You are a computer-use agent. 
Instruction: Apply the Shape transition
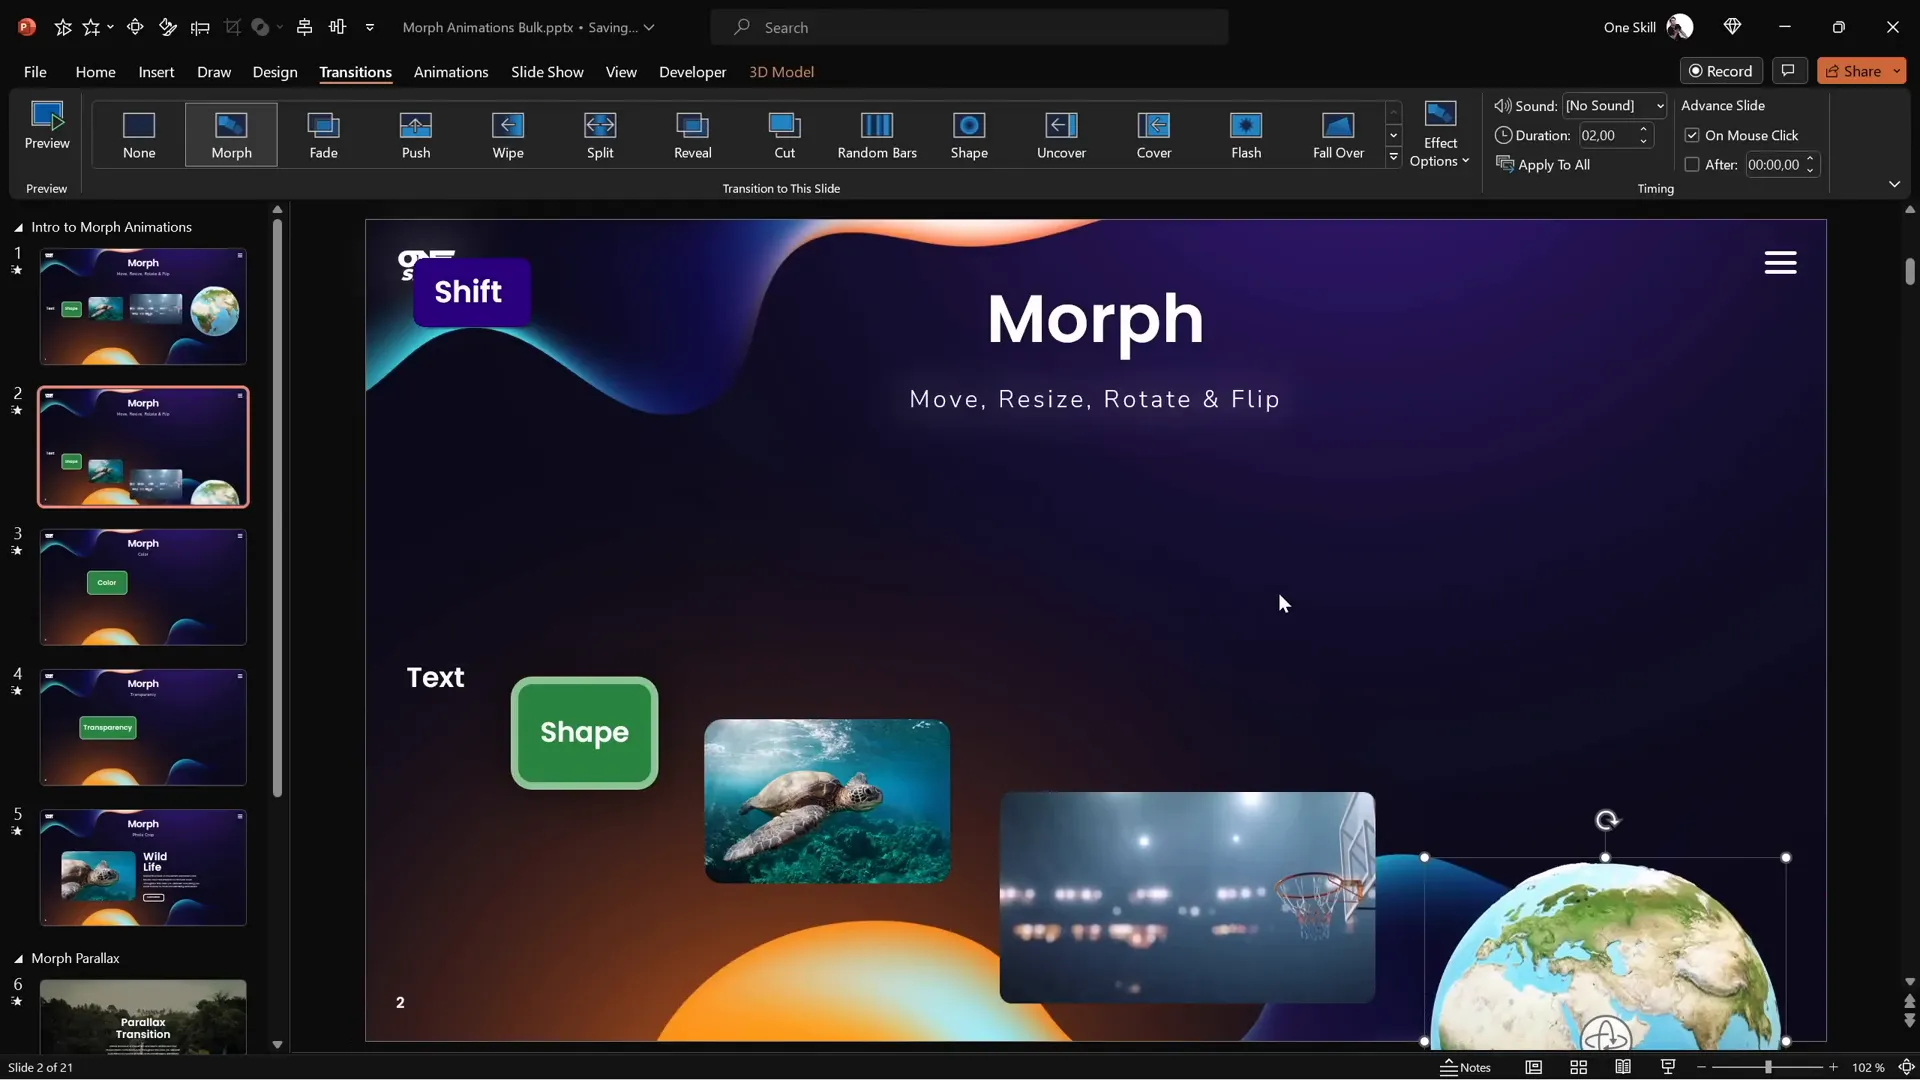click(969, 134)
